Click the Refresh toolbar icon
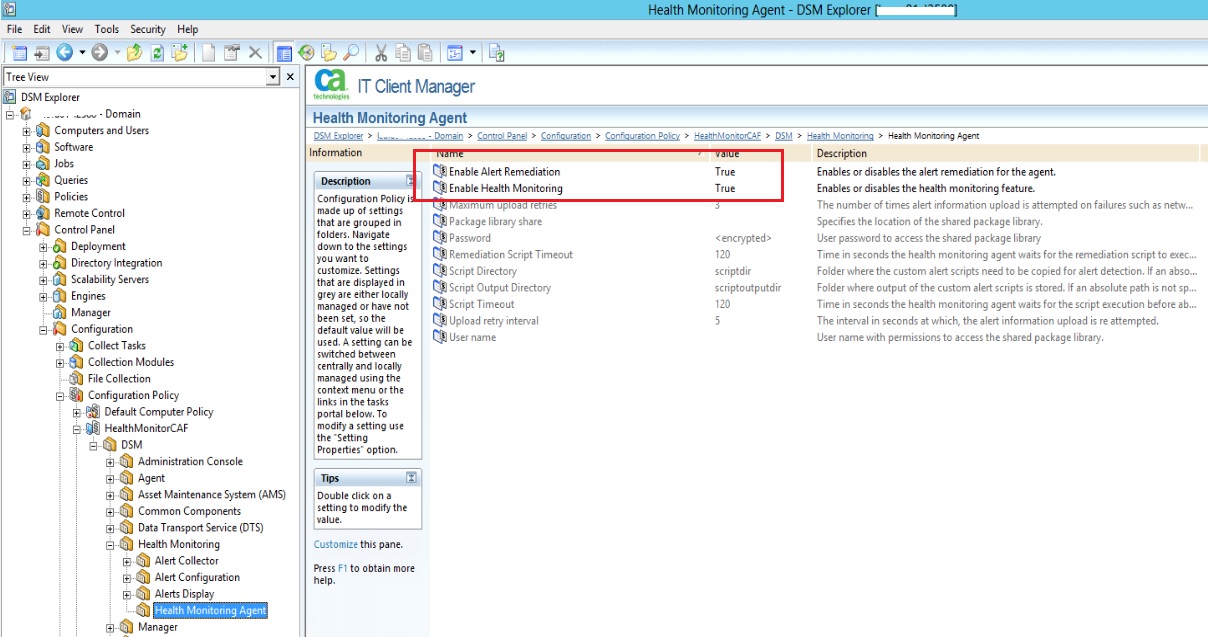The height and width of the screenshot is (637, 1208). [x=157, y=52]
